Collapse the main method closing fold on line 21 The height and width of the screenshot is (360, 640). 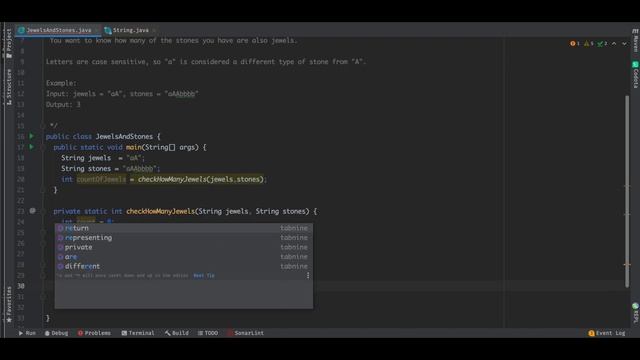[x=42, y=190]
